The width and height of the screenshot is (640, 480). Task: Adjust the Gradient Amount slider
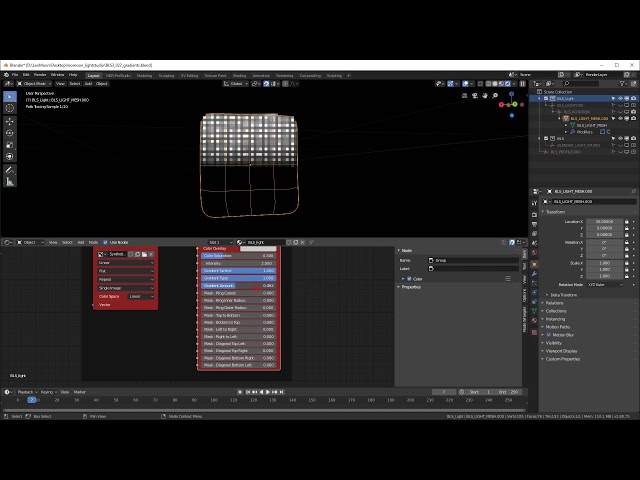[x=238, y=286]
